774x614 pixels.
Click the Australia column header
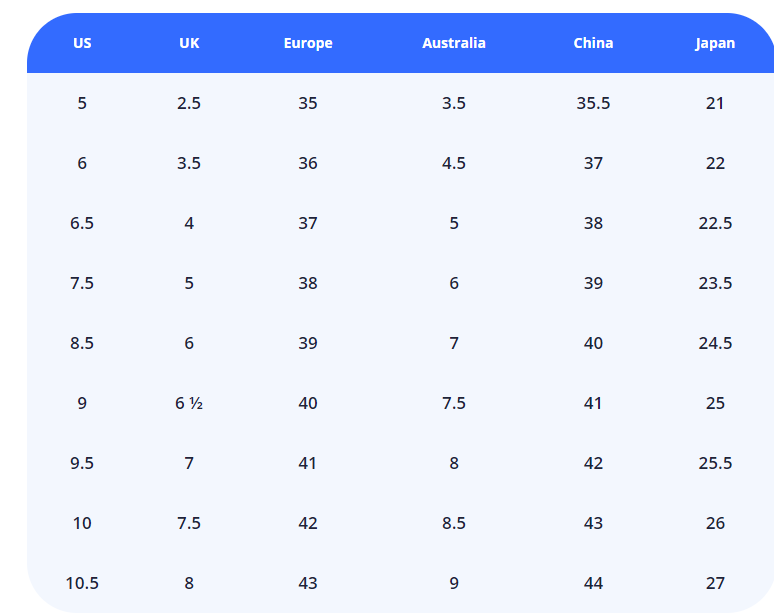click(454, 43)
